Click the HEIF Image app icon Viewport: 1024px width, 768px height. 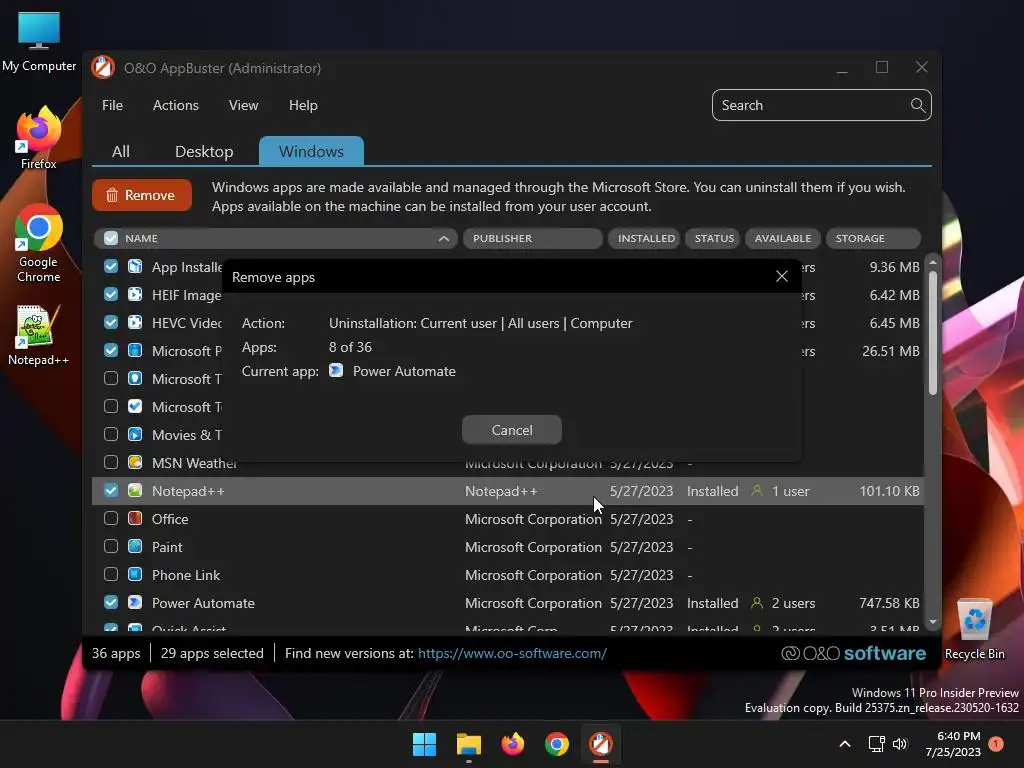(135, 295)
